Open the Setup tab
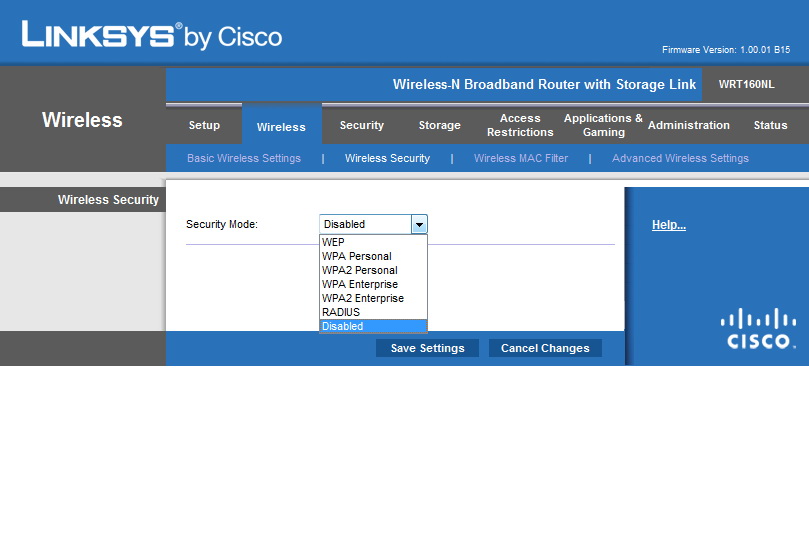The height and width of the screenshot is (551, 809). [x=204, y=126]
